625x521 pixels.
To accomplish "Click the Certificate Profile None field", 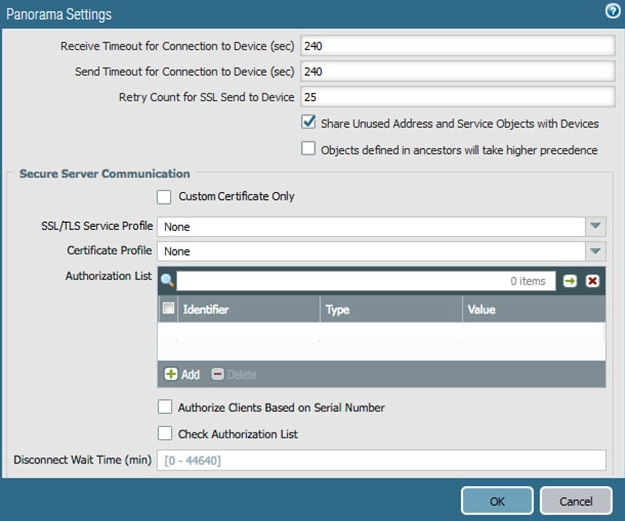I will click(371, 251).
